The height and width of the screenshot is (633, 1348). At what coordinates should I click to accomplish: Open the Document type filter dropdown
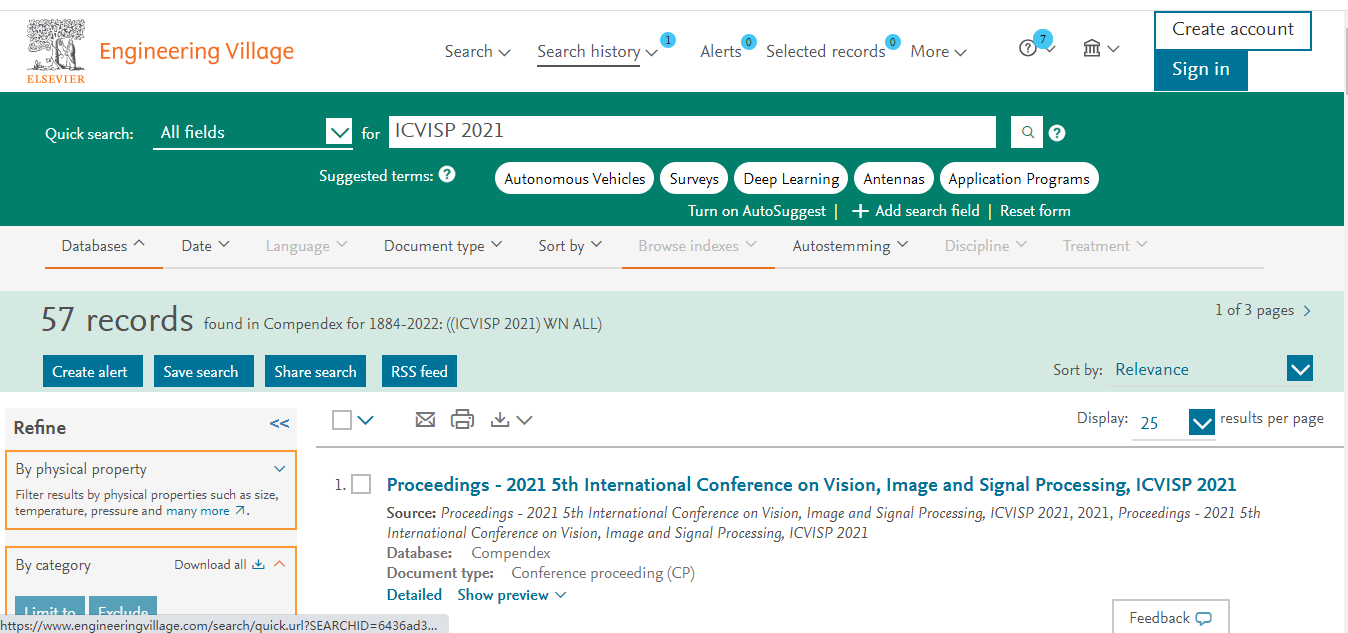click(443, 246)
